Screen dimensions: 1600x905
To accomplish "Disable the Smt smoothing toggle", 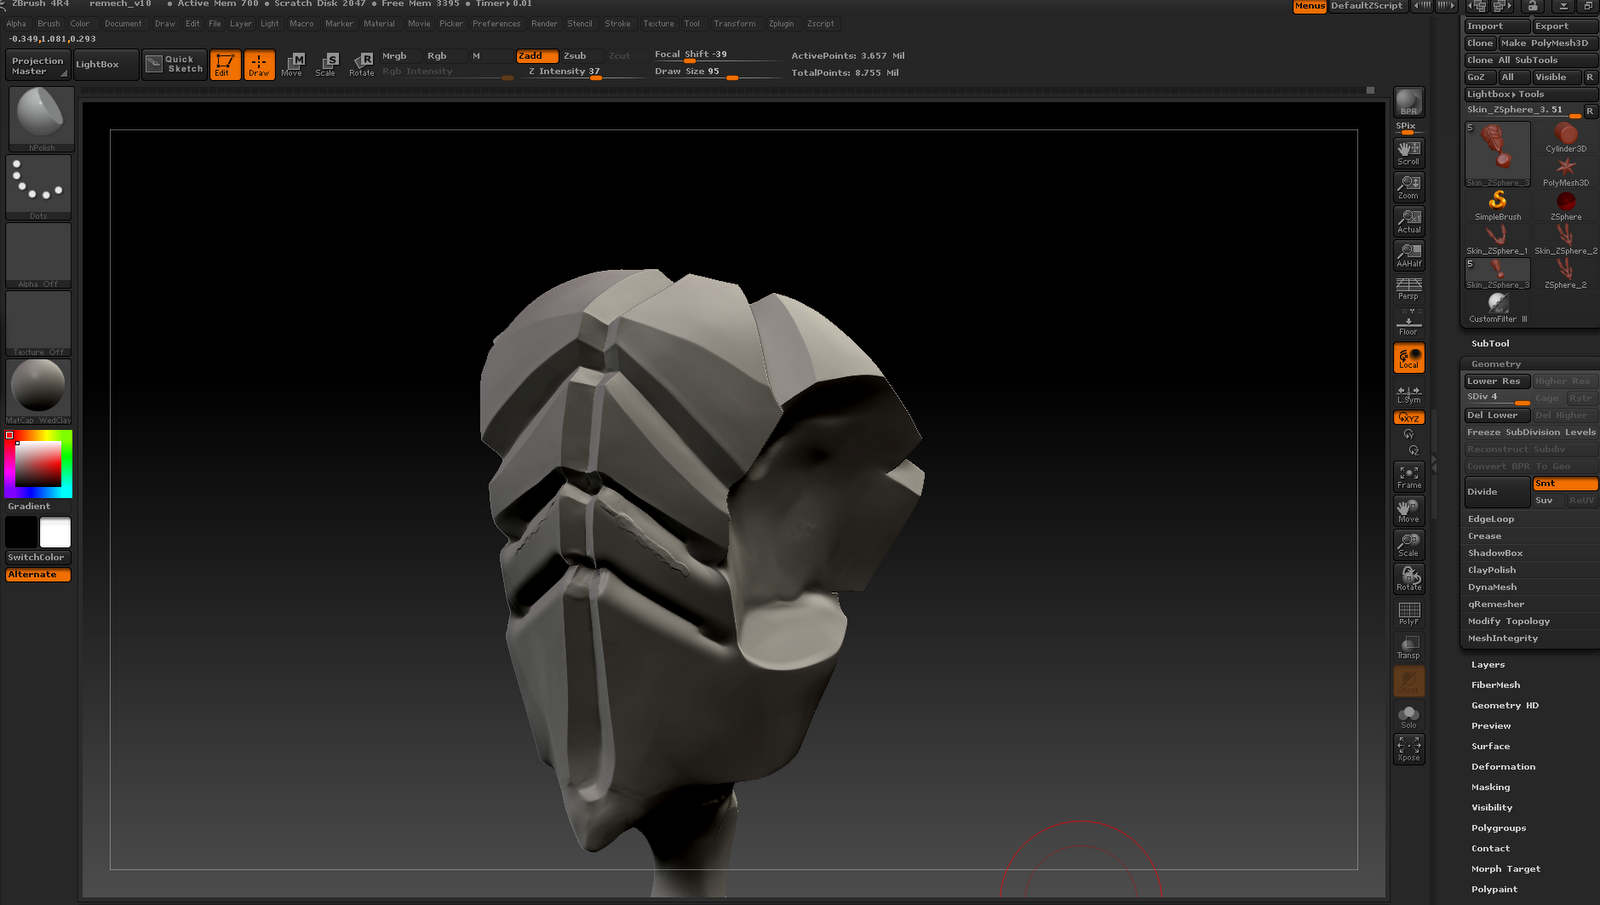I will point(1564,483).
